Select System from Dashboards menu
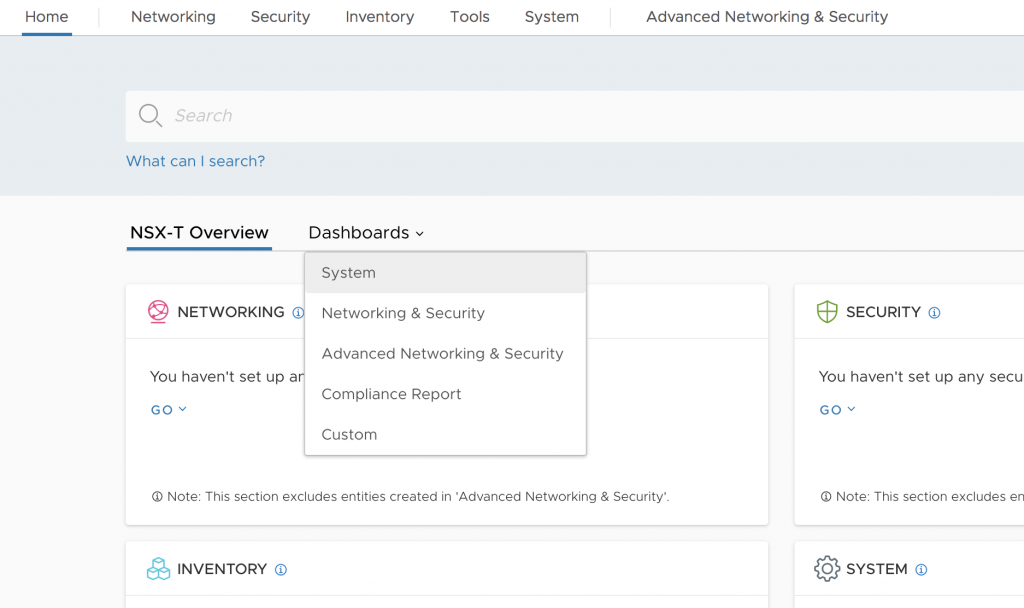The width and height of the screenshot is (1024, 608). coord(445,273)
